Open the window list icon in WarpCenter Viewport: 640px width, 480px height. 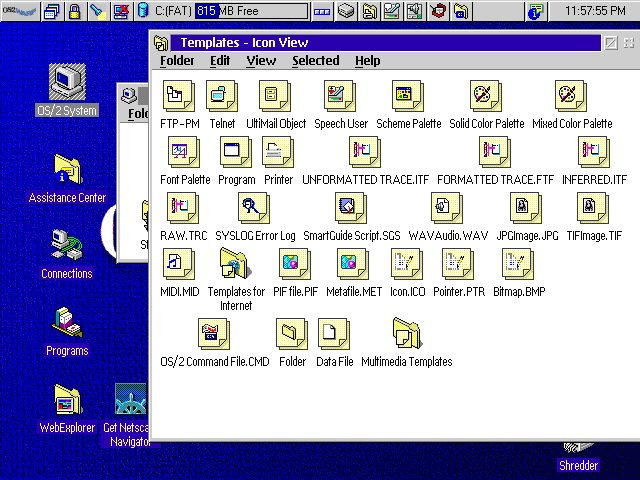coord(51,11)
